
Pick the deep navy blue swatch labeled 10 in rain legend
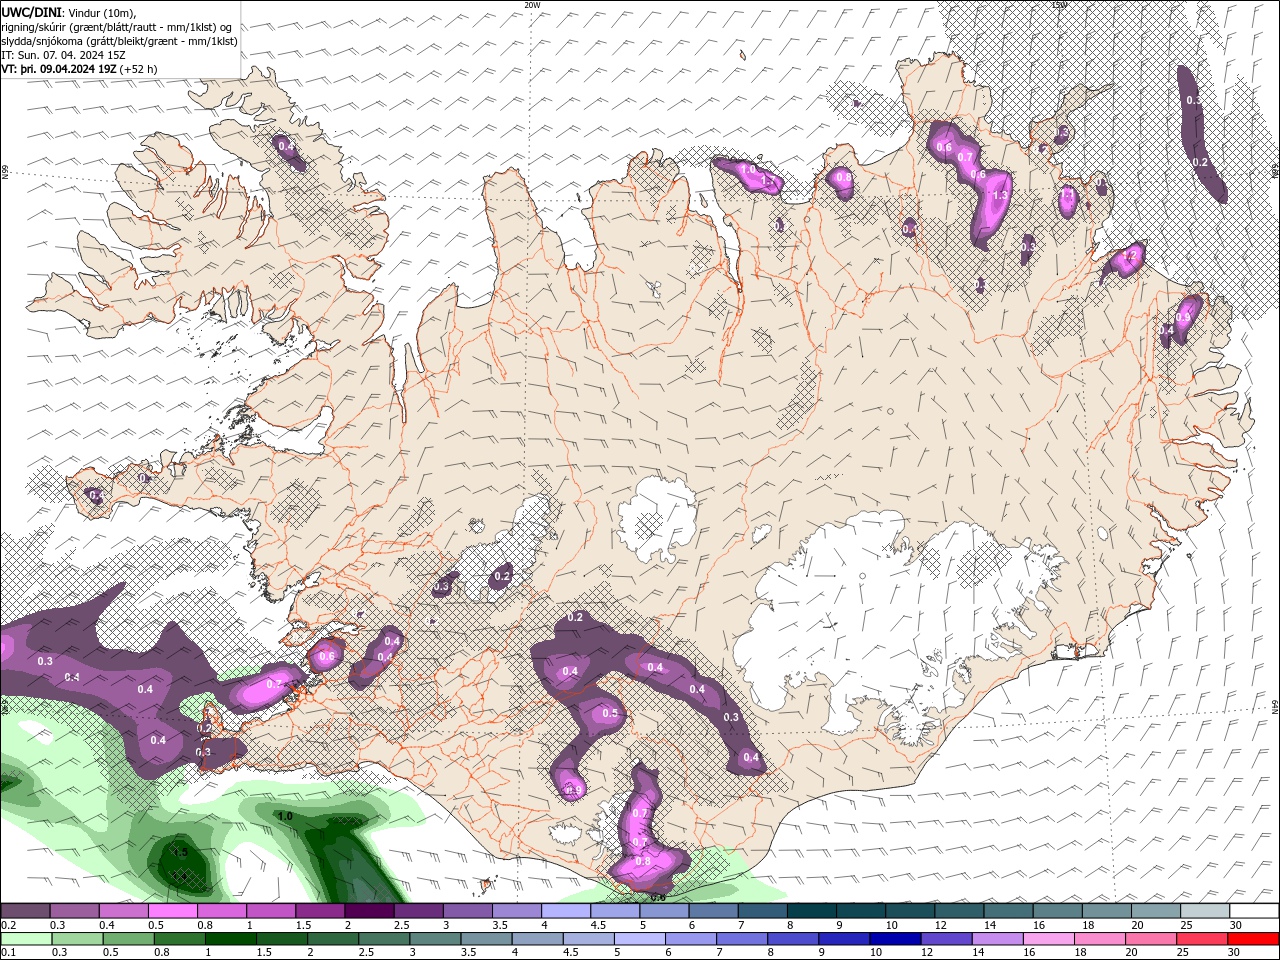[895, 938]
